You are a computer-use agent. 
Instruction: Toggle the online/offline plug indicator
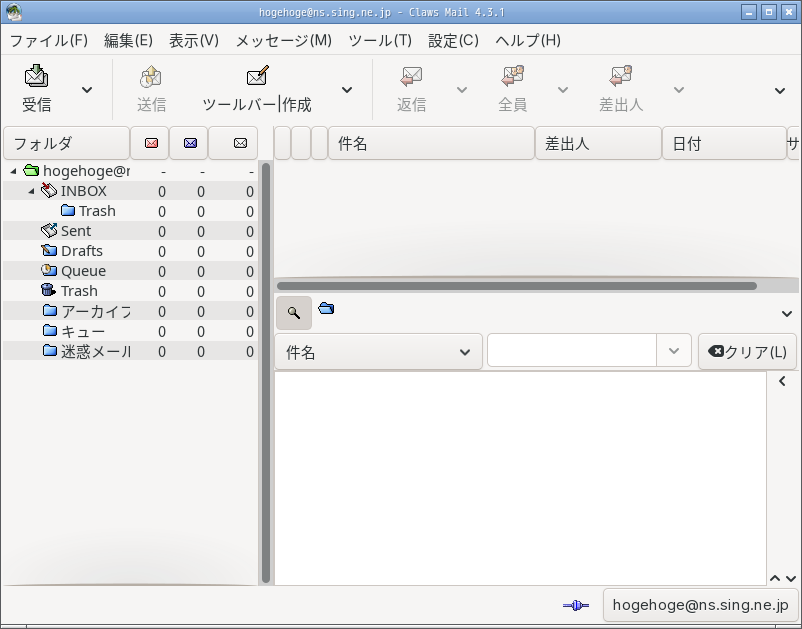(575, 605)
